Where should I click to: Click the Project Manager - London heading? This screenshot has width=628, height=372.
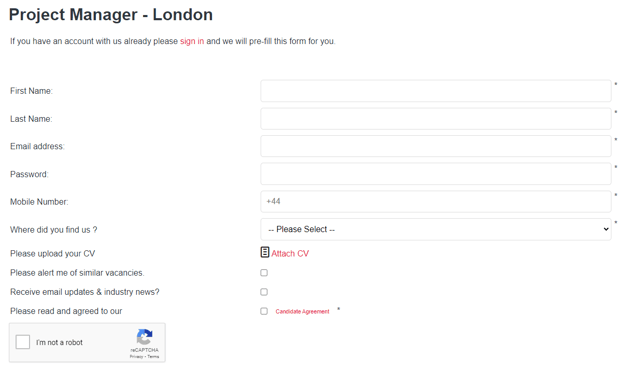(x=111, y=15)
